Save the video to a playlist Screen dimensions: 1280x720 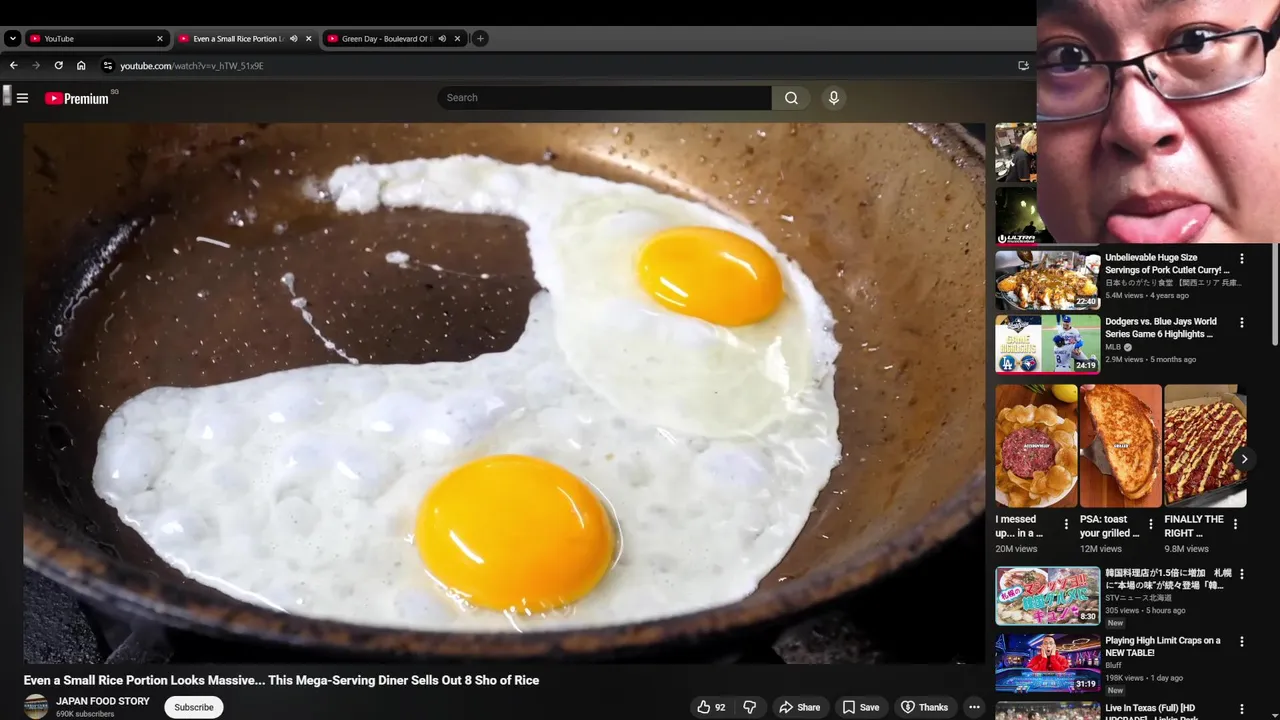tap(860, 707)
